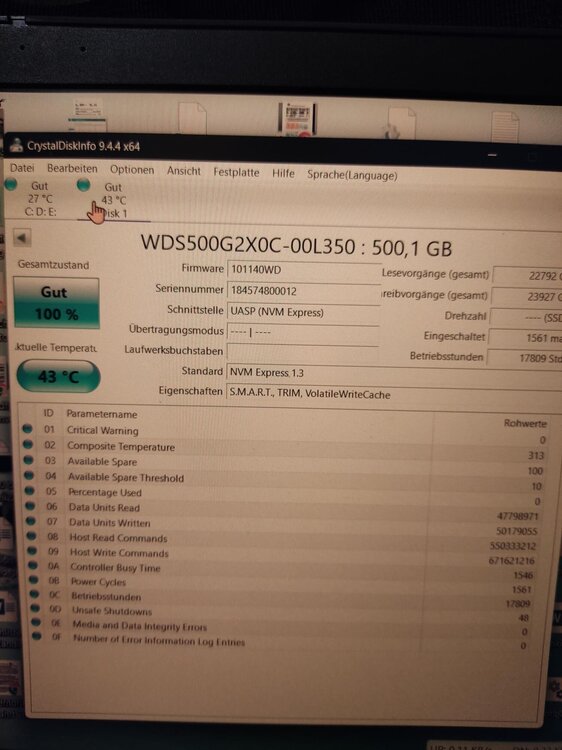The height and width of the screenshot is (750, 562).
Task: Open the Ansicht menu
Action: coord(184,171)
